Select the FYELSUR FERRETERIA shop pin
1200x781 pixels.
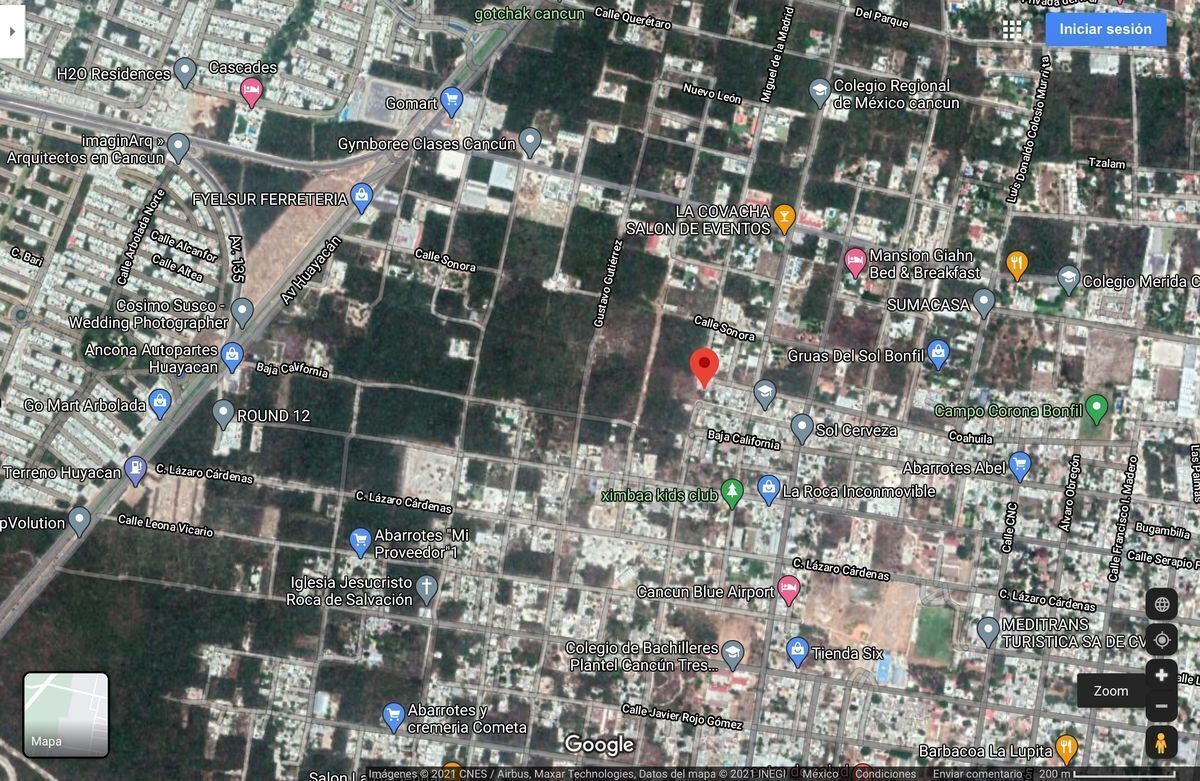tap(362, 197)
